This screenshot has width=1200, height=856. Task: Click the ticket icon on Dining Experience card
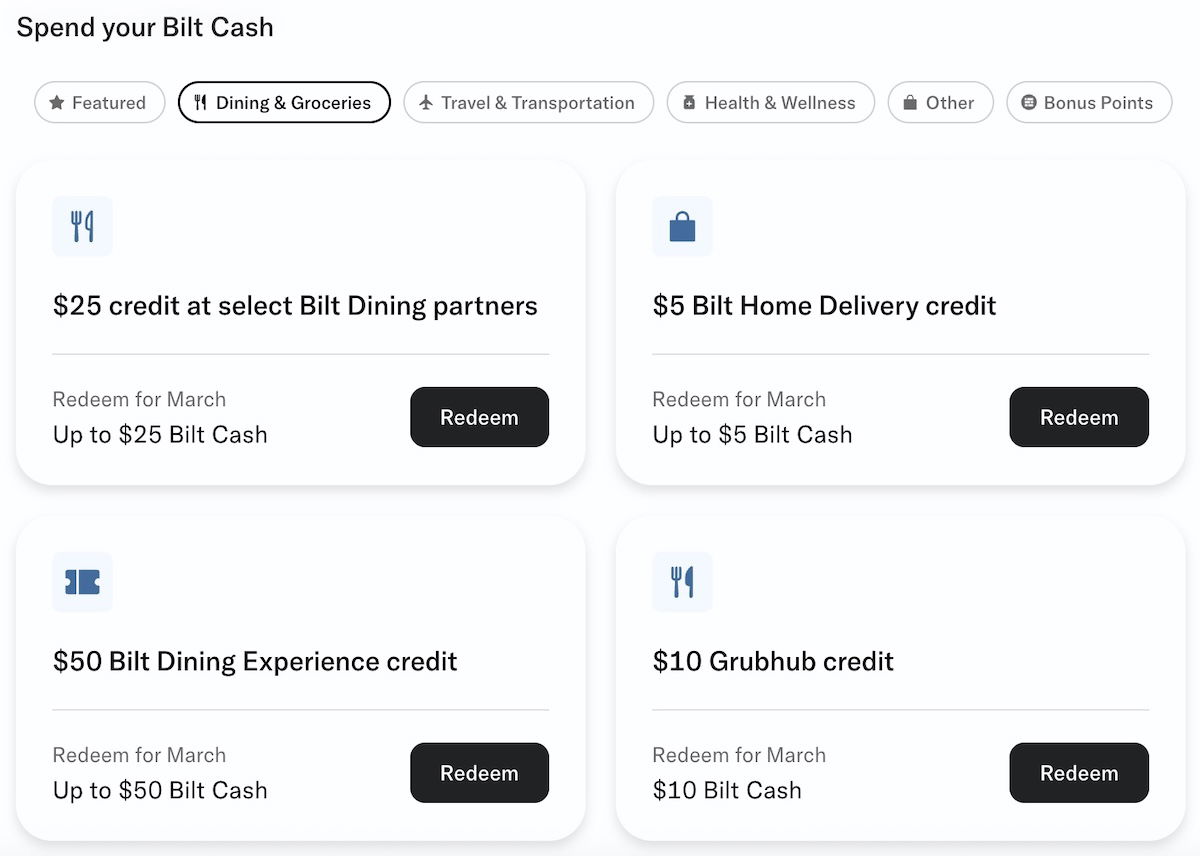tap(82, 582)
